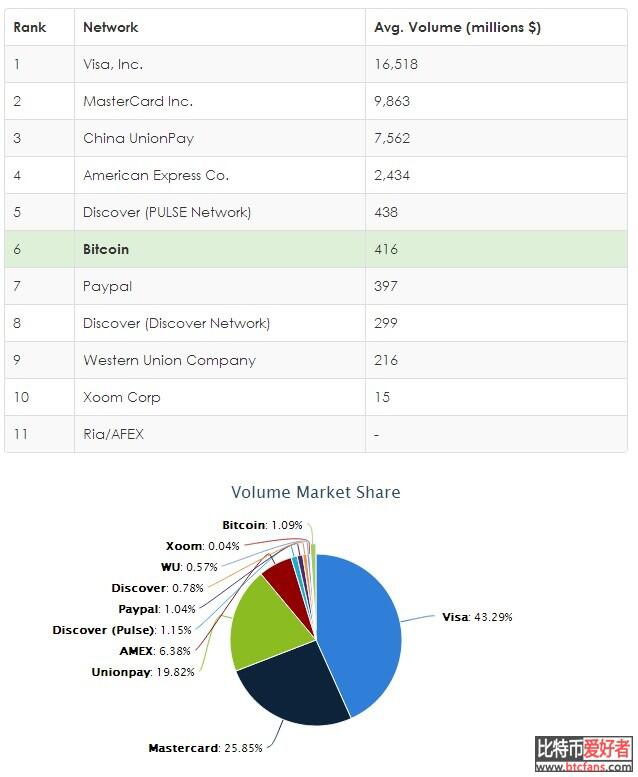Click the Paypal: 1.04% chart label
This screenshot has width=638, height=777.
pos(157,609)
